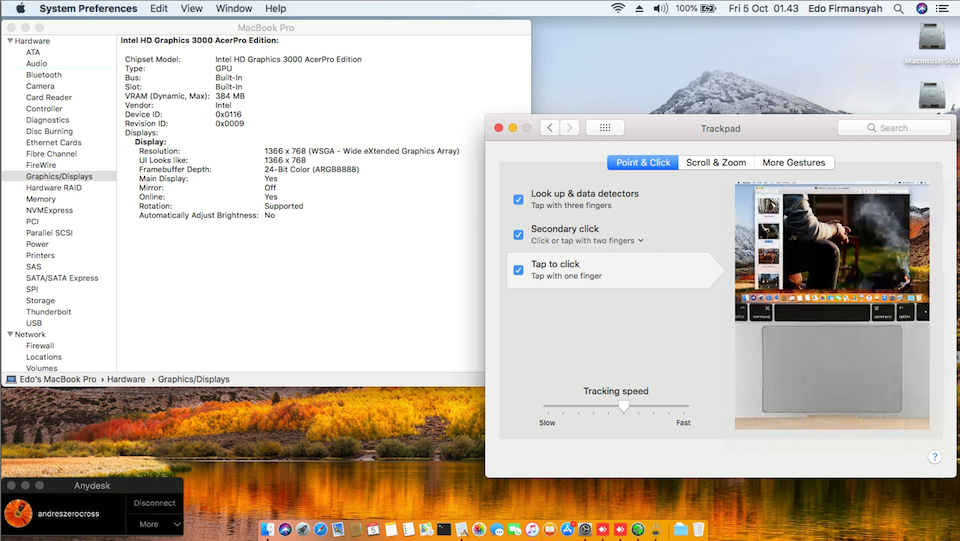Open Calendar icon in the Dock
The image size is (960, 541).
[x=373, y=529]
